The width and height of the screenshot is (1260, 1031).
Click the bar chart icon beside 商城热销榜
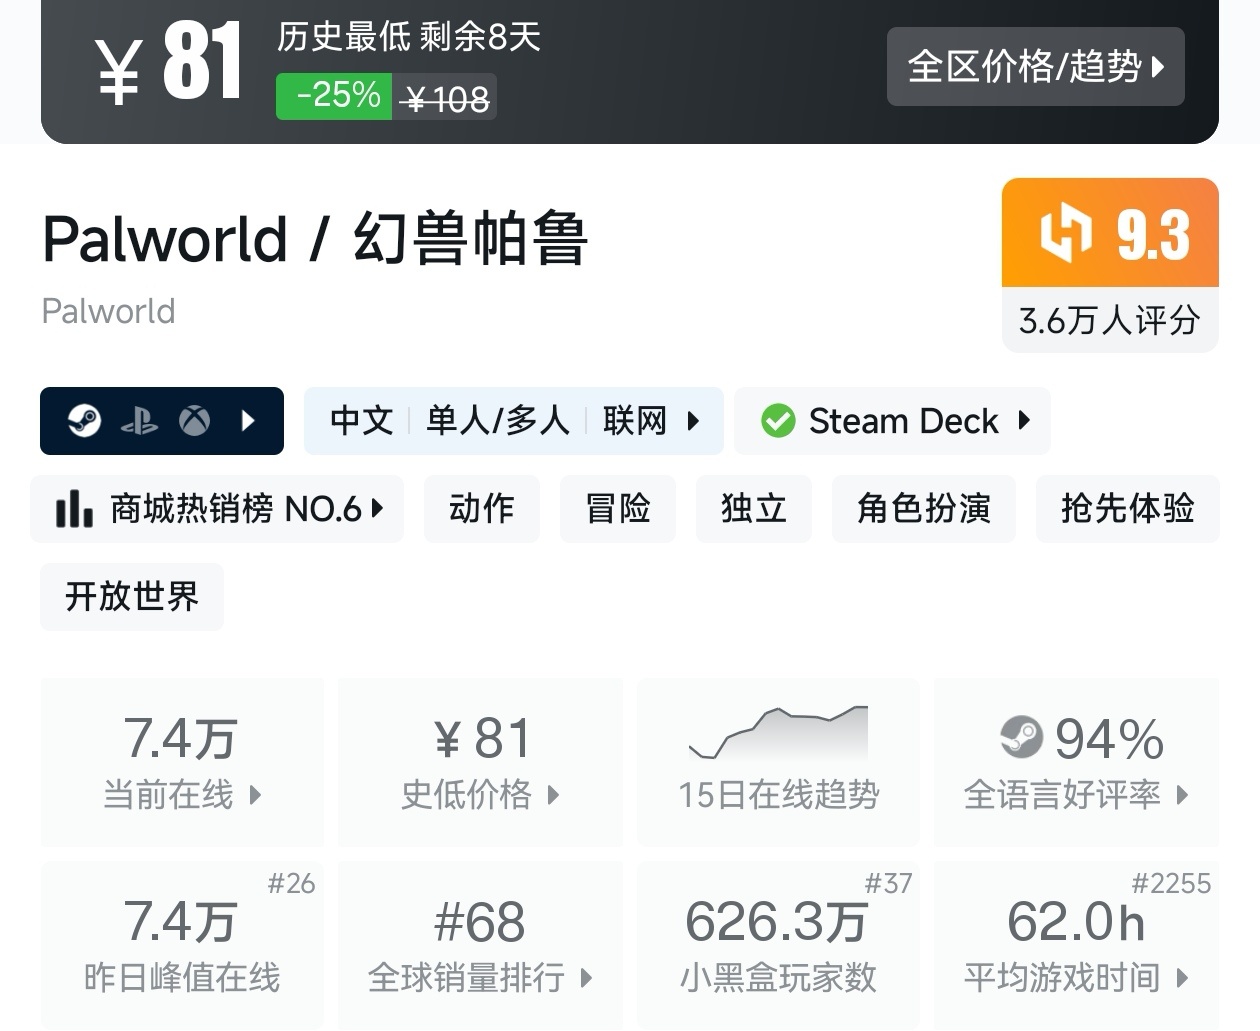(x=75, y=509)
